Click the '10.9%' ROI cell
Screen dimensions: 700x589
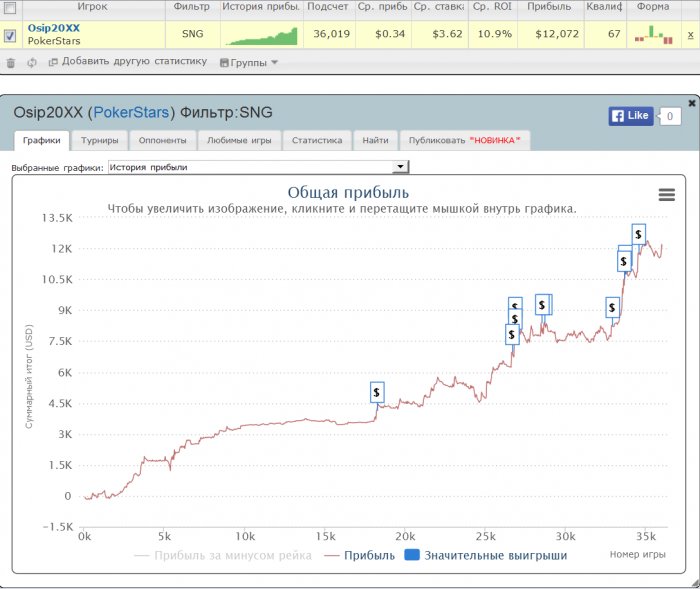[x=495, y=34]
